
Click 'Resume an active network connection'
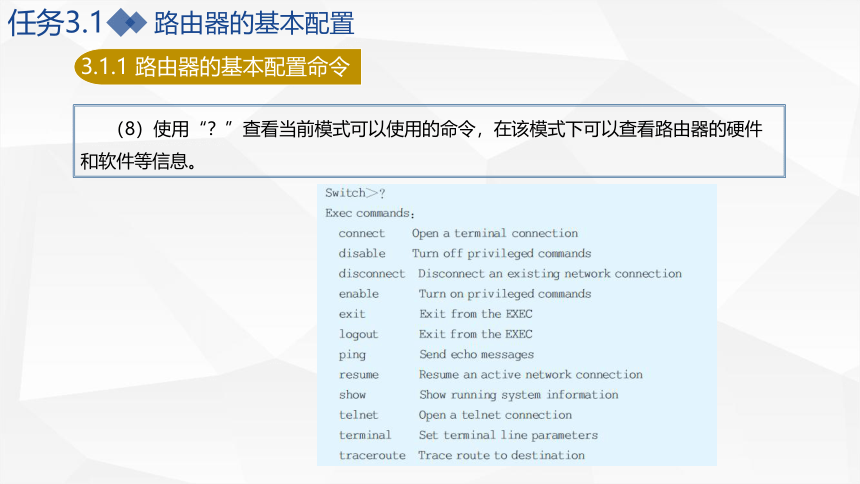tap(531, 374)
